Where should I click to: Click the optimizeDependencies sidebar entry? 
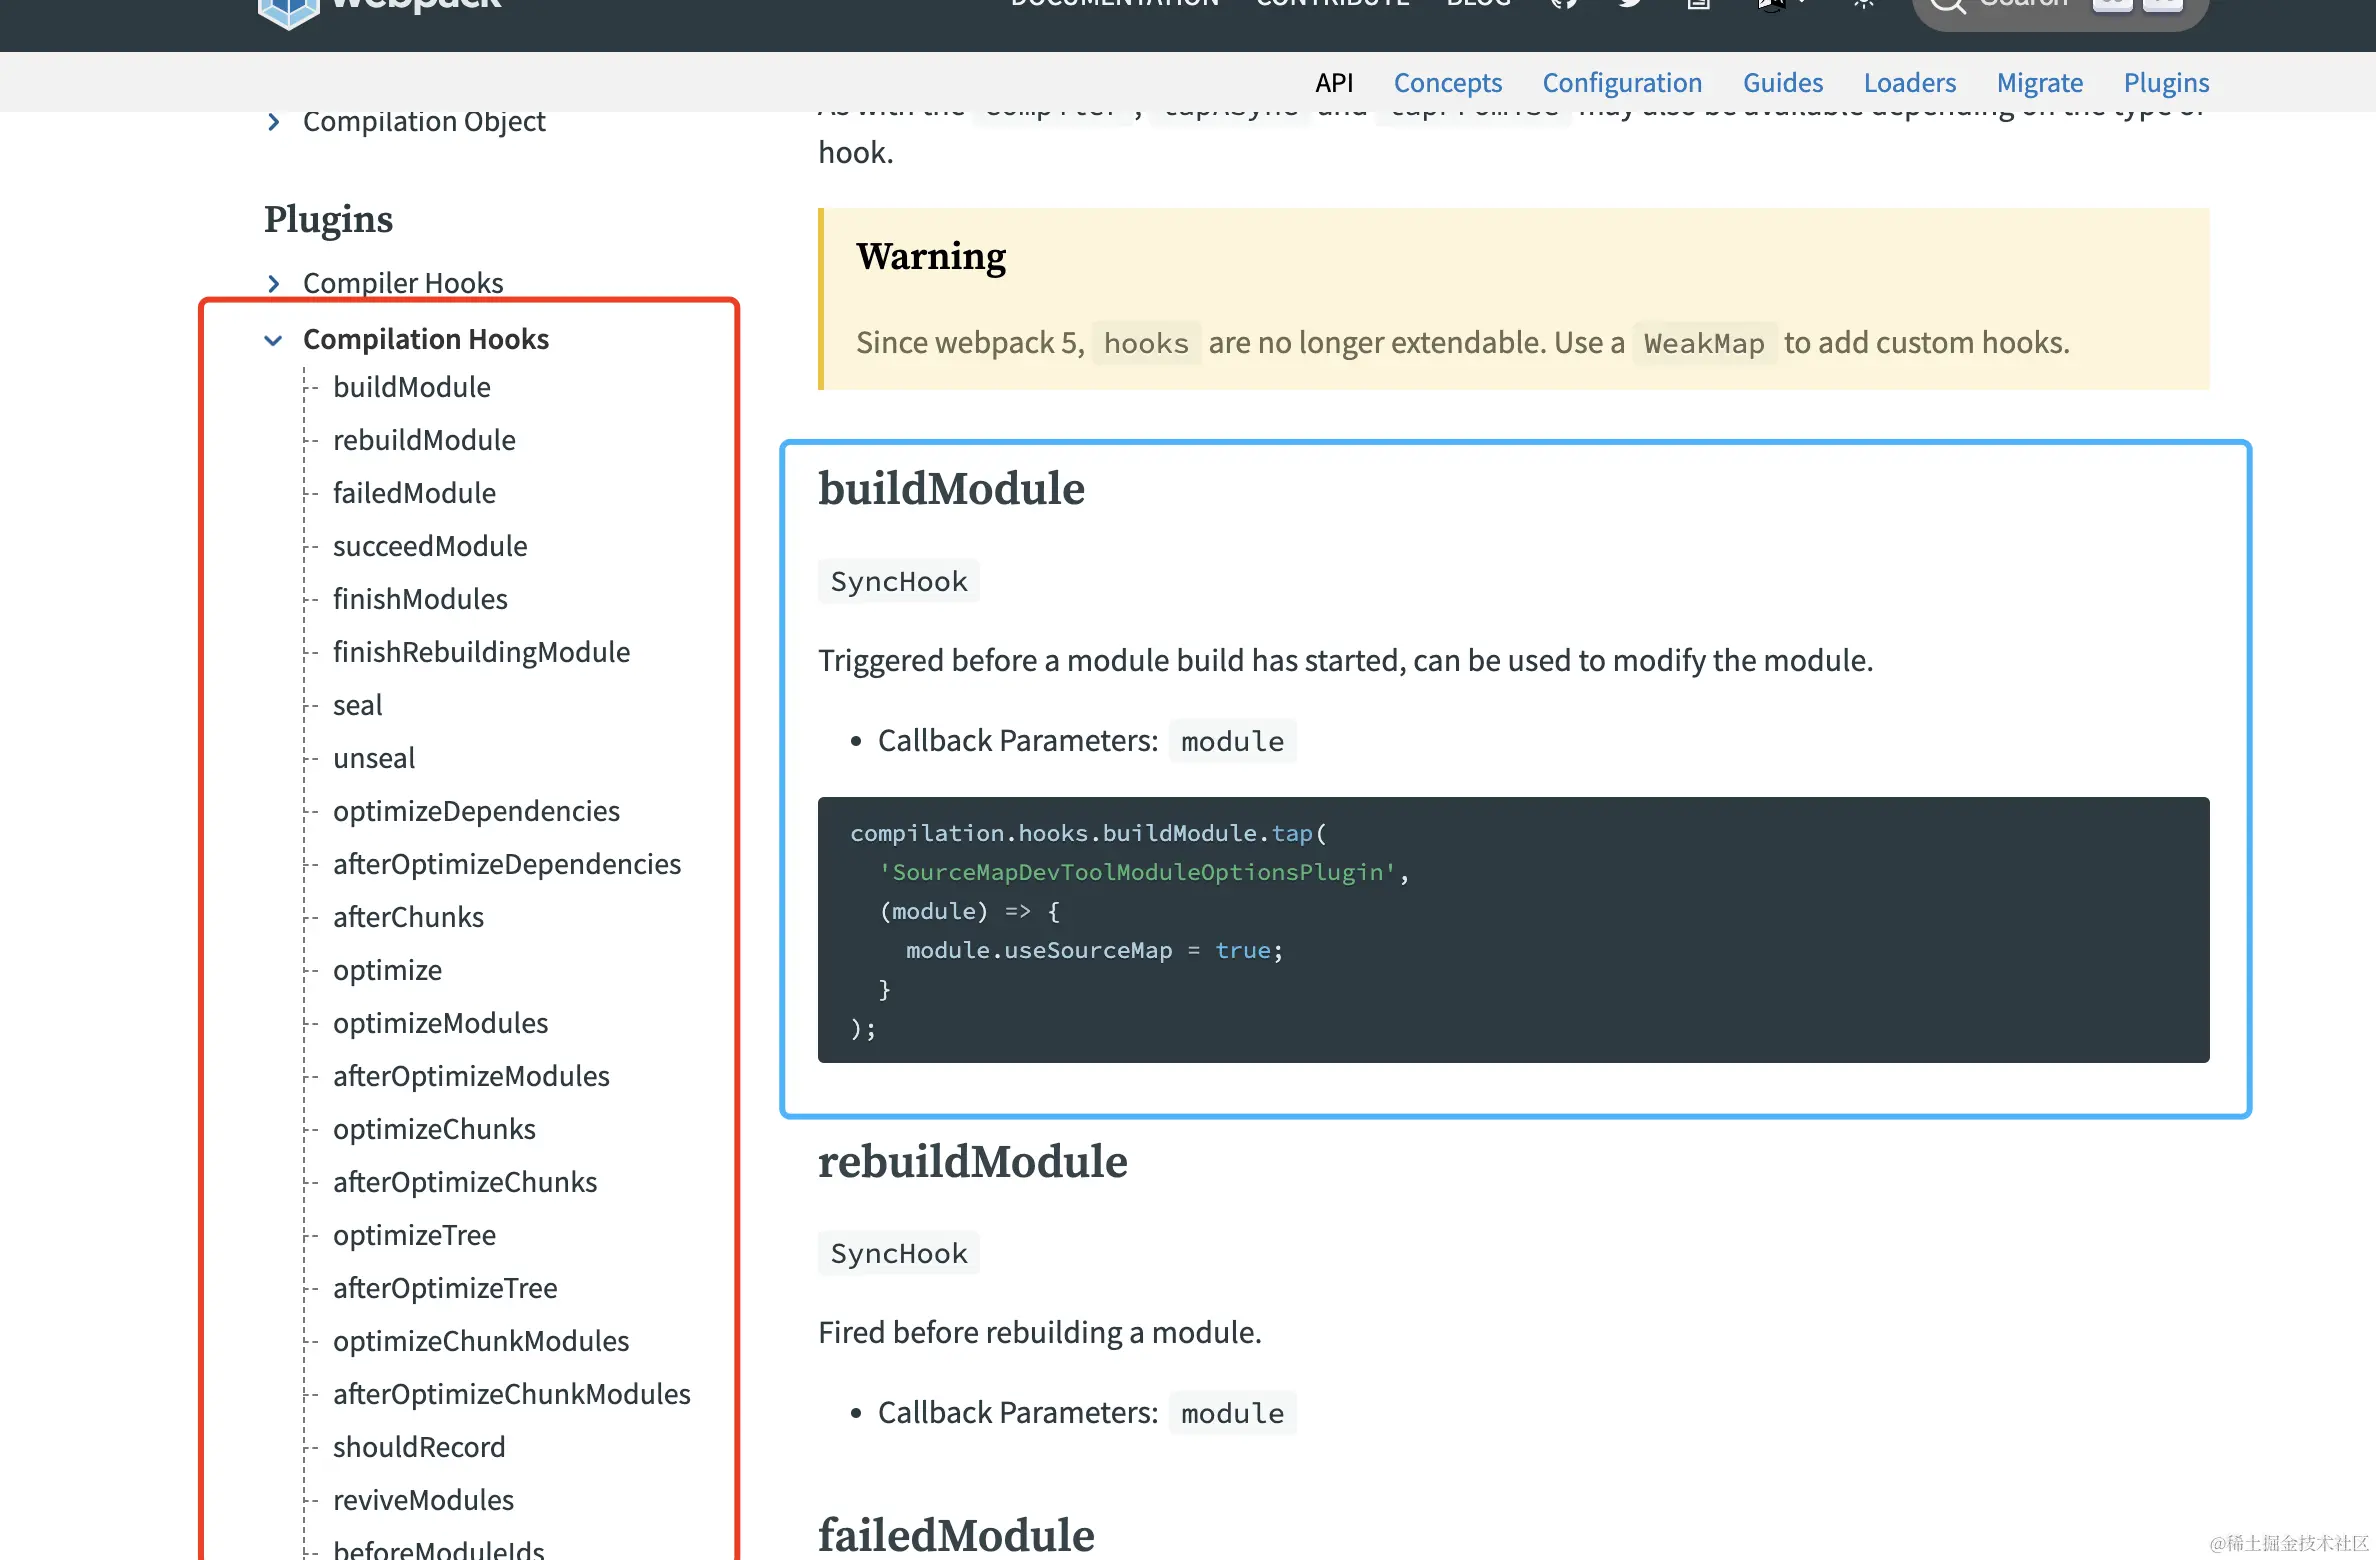[x=476, y=811]
